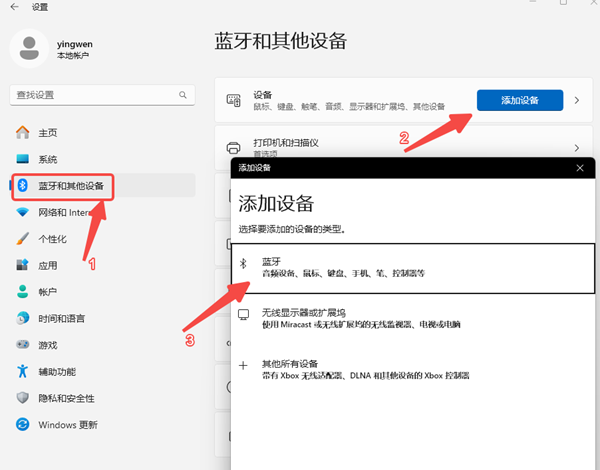Expand 打印机和扫描仪 row chevron
600x470 pixels.
577,147
